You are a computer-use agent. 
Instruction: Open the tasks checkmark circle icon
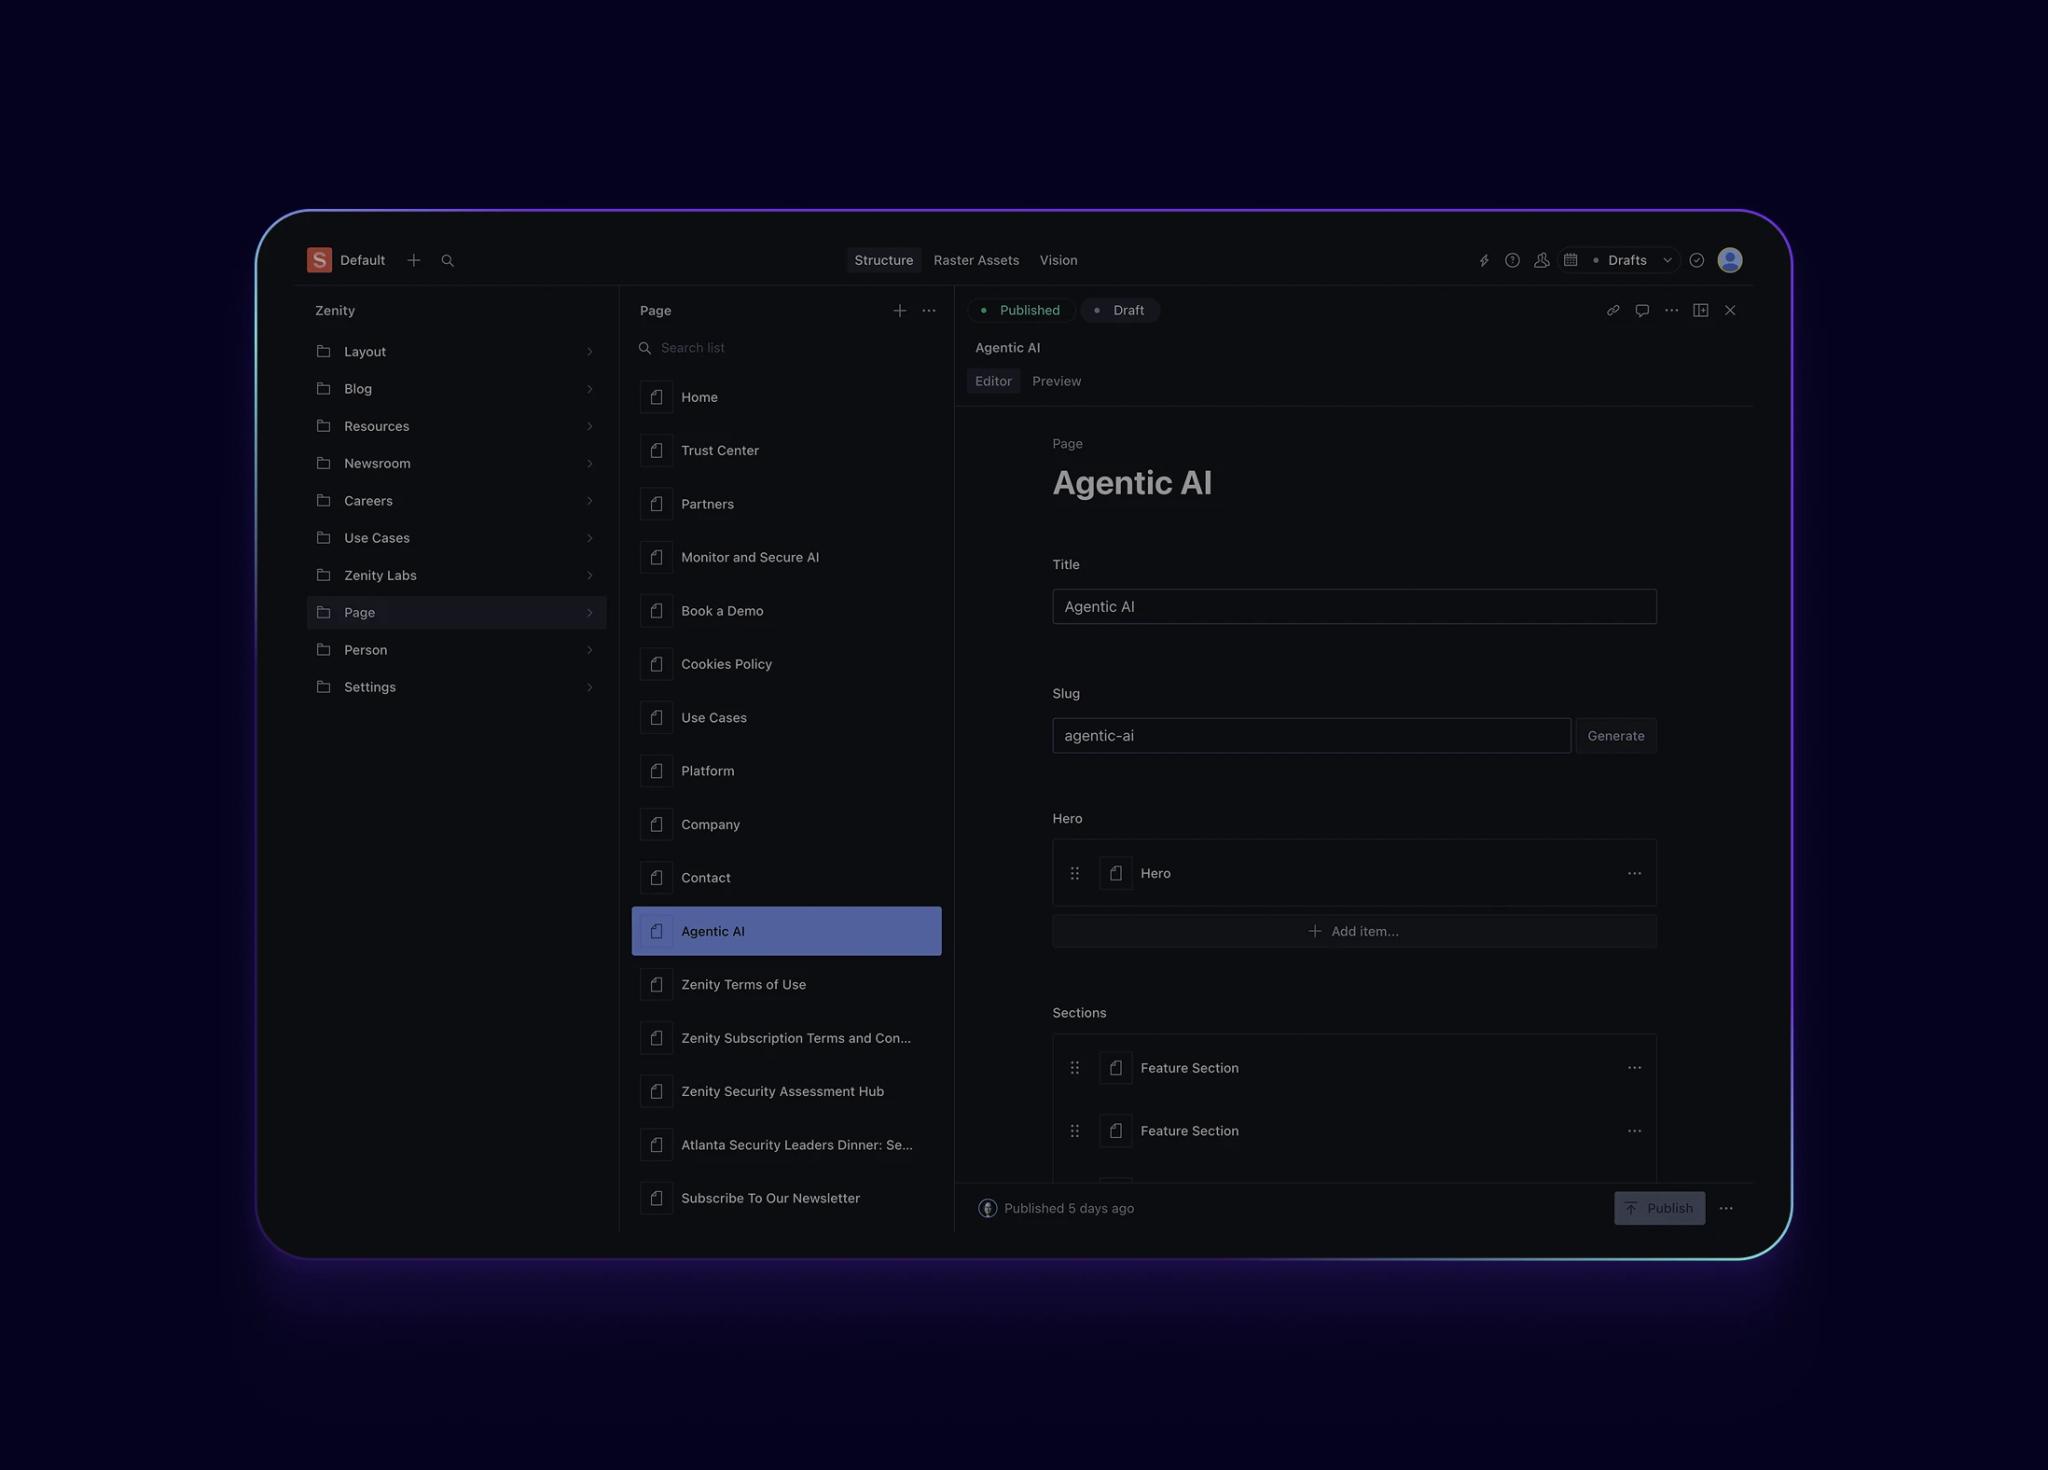click(x=1696, y=260)
